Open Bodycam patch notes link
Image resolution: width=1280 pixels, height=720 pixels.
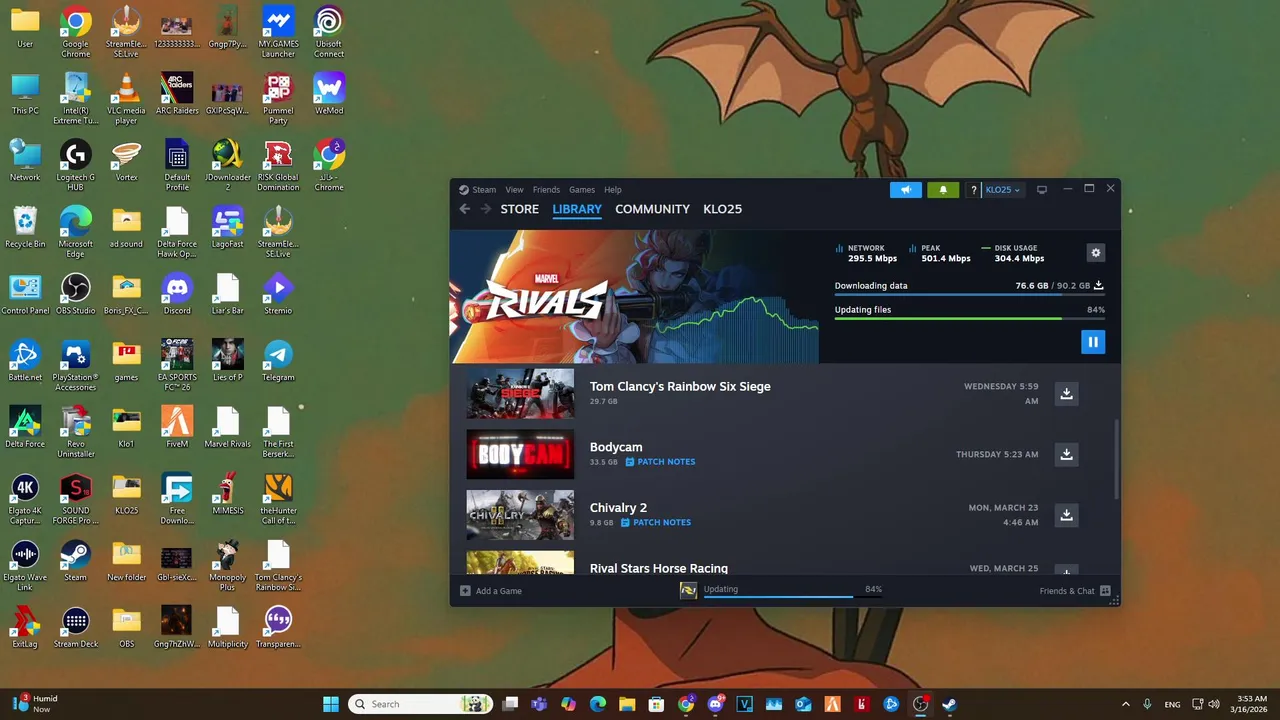tap(660, 462)
